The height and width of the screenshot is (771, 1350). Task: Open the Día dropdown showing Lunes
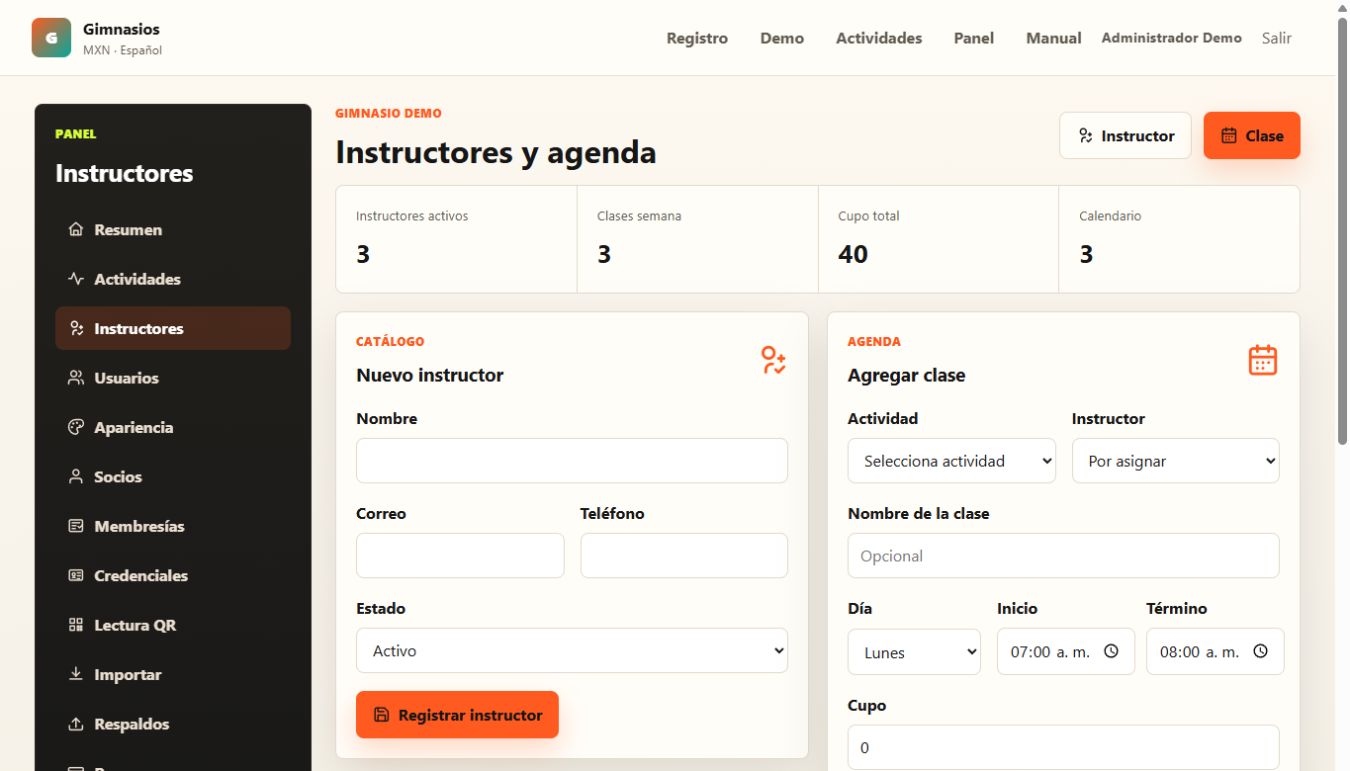(x=914, y=652)
